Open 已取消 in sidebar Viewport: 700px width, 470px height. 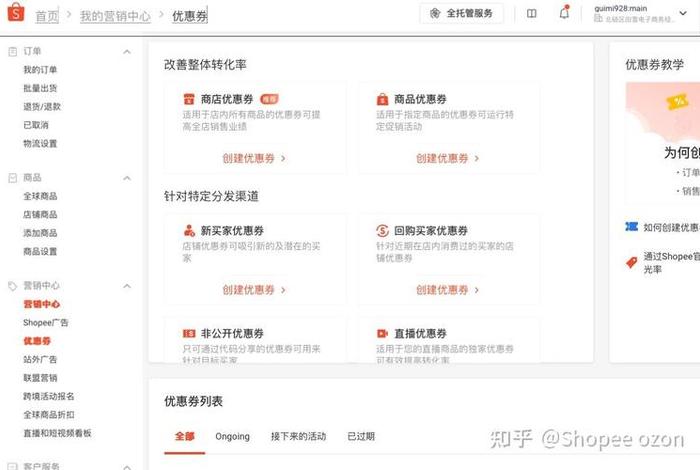[x=36, y=125]
